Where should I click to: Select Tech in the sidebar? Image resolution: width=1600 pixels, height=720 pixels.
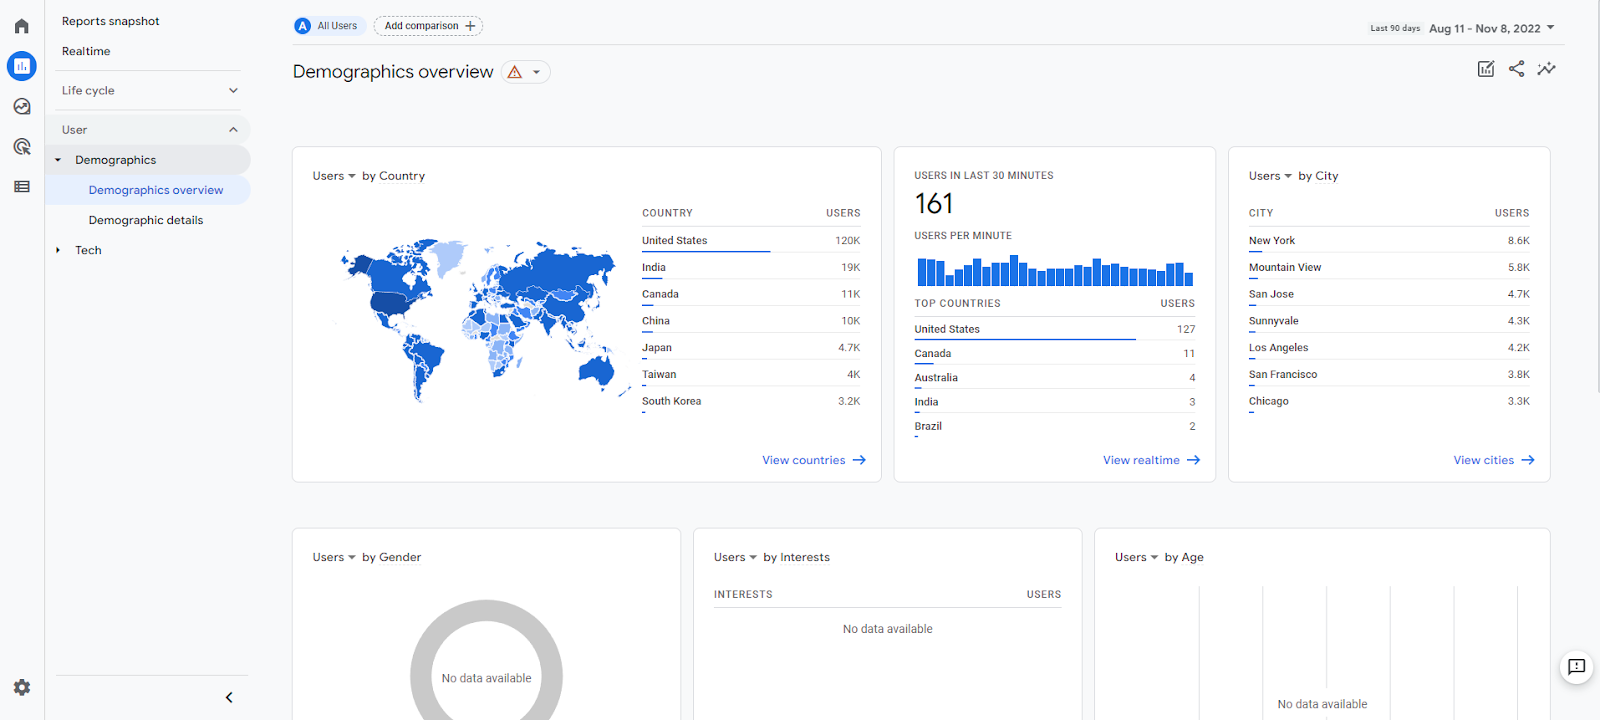point(88,250)
